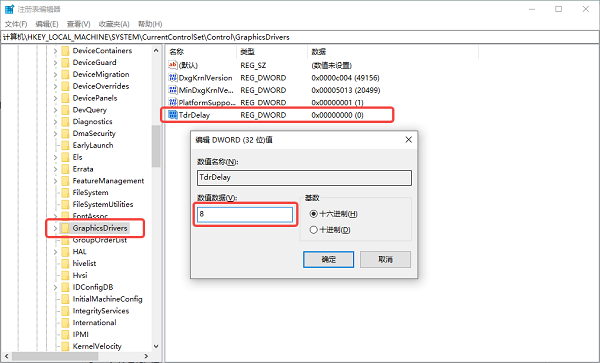Click the DevicePanels folder icon
The height and width of the screenshot is (363, 600).
pos(65,98)
